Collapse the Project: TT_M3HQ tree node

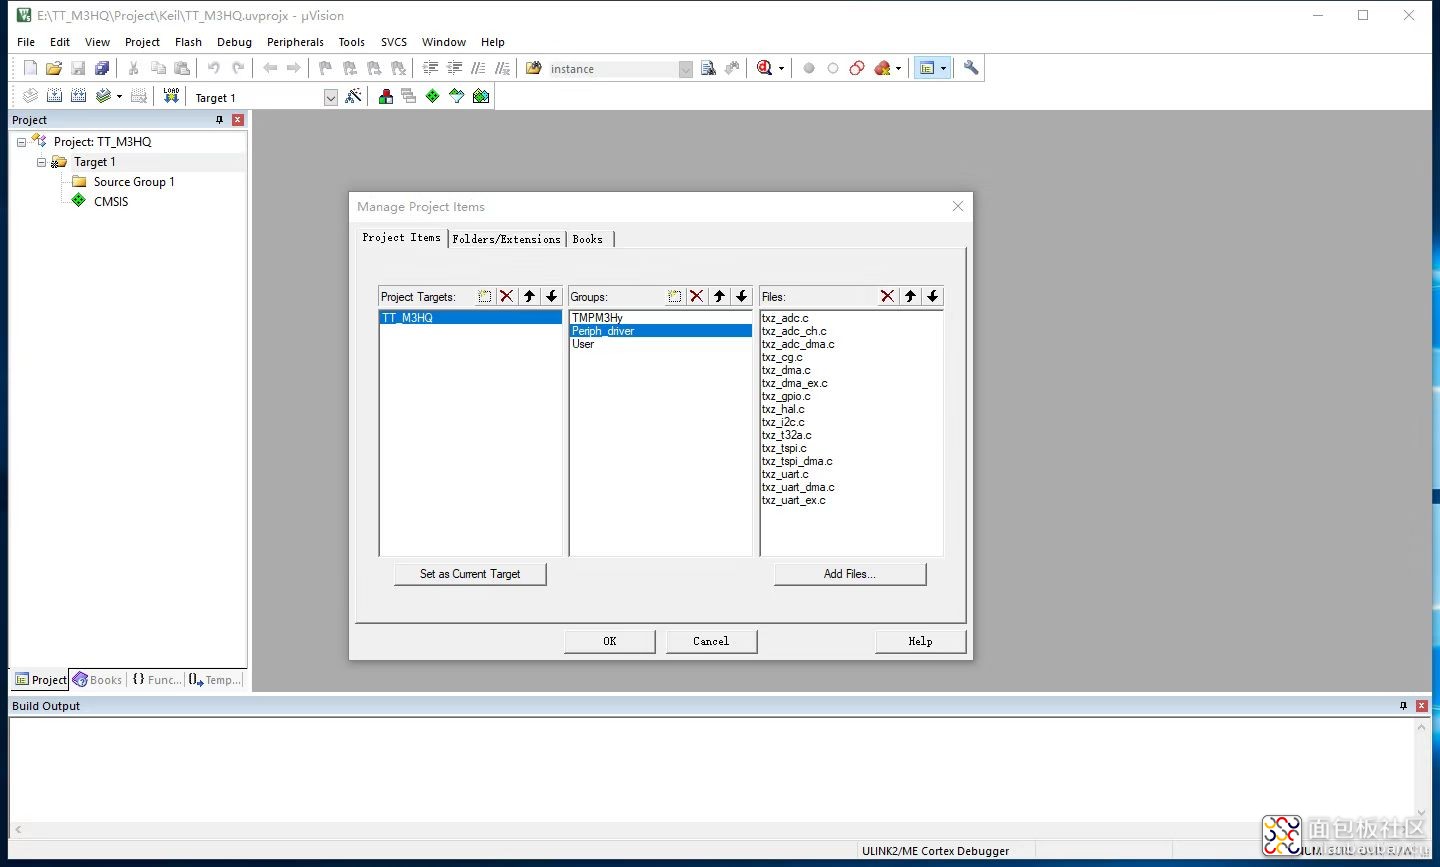point(21,142)
